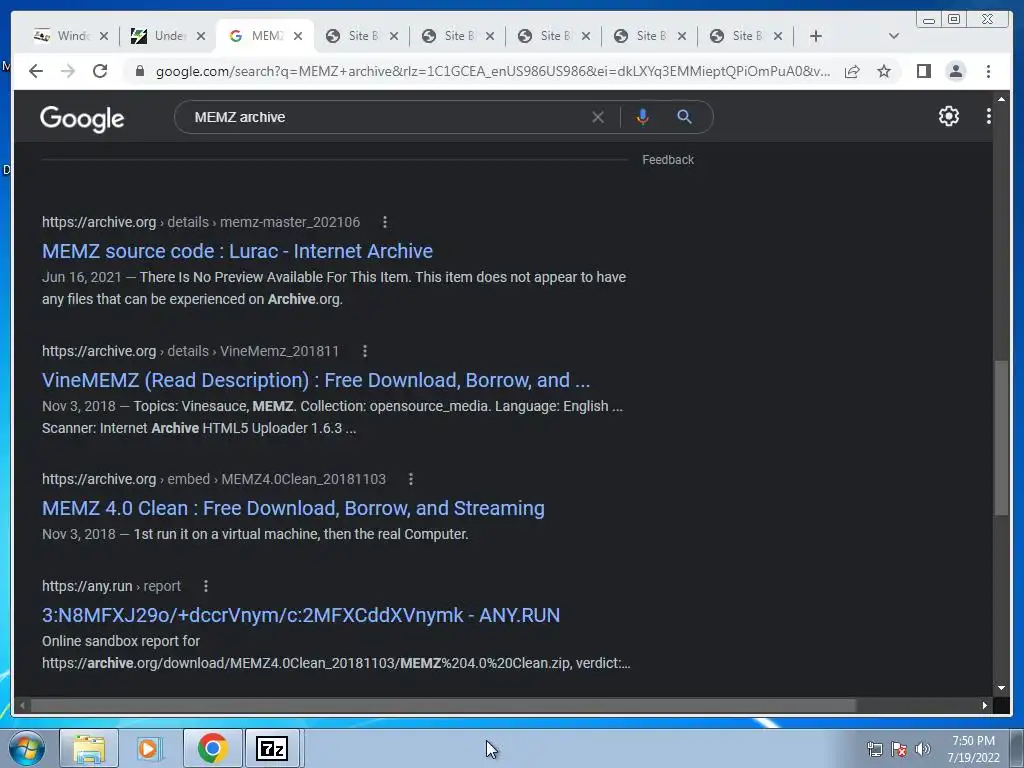Open Google apps dots menu
Viewport: 1024px width, 768px height.
tap(989, 116)
